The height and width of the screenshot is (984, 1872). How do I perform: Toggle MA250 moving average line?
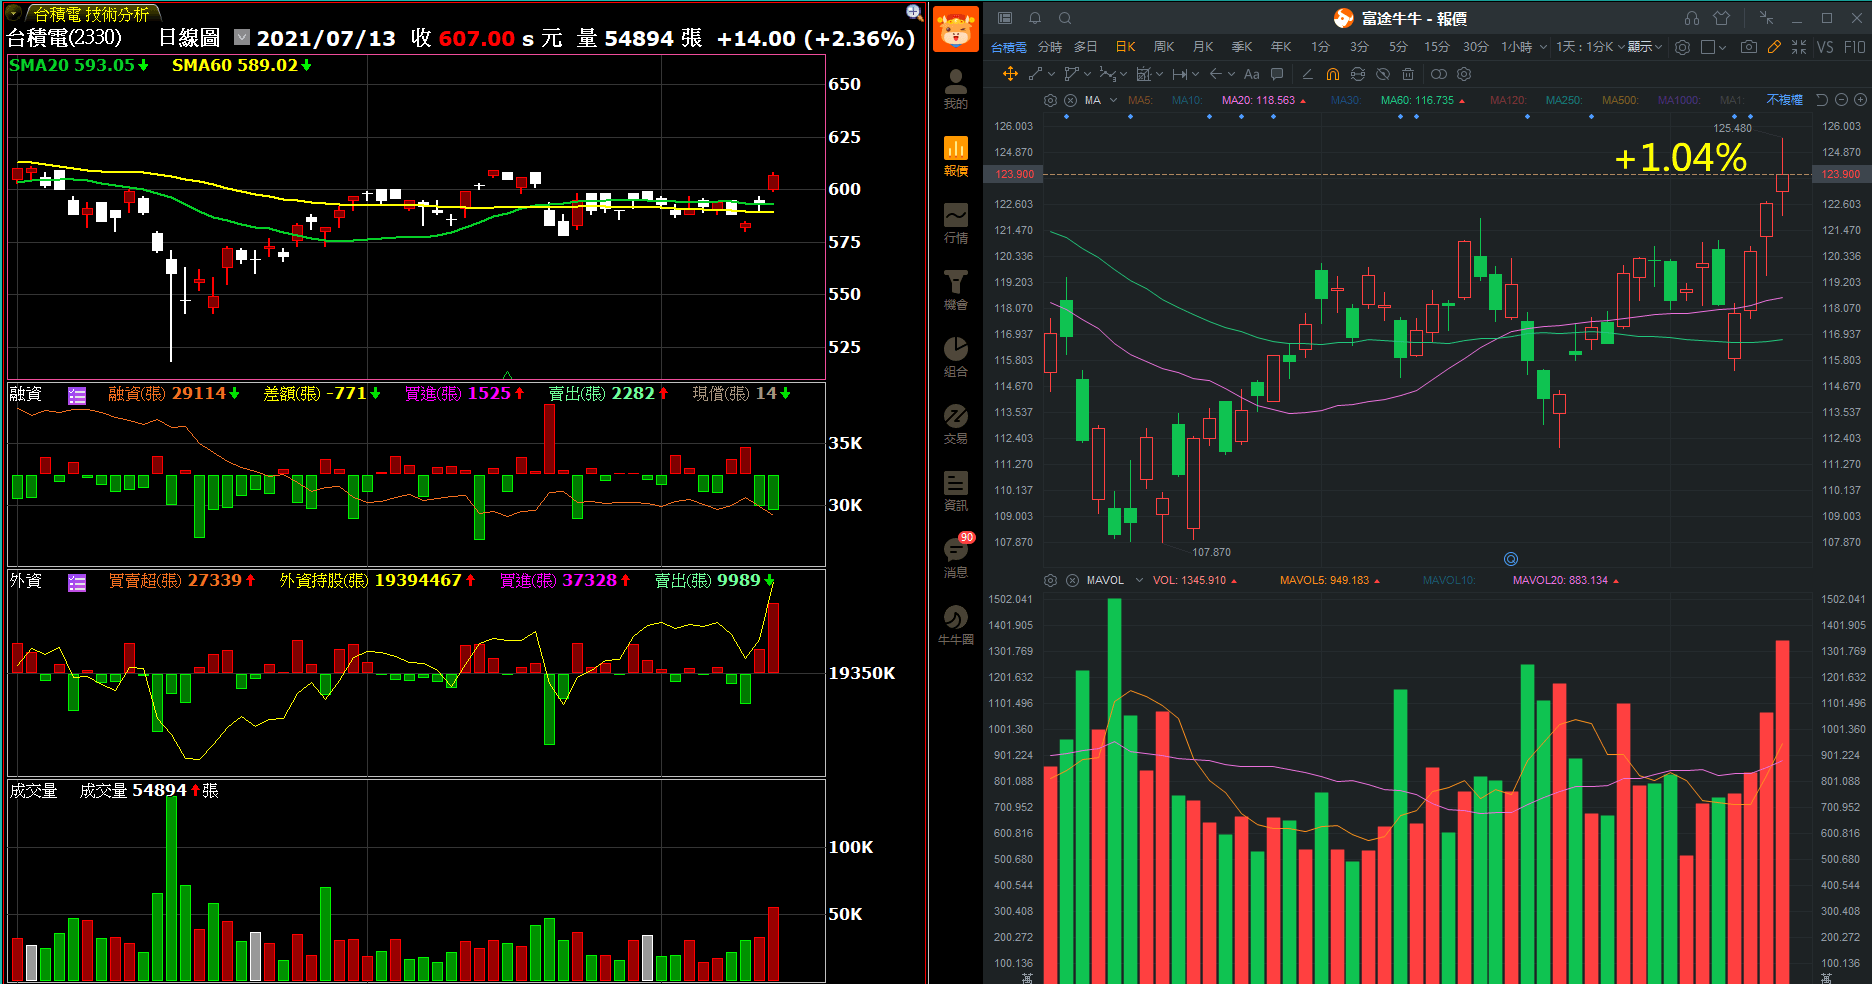(1564, 100)
